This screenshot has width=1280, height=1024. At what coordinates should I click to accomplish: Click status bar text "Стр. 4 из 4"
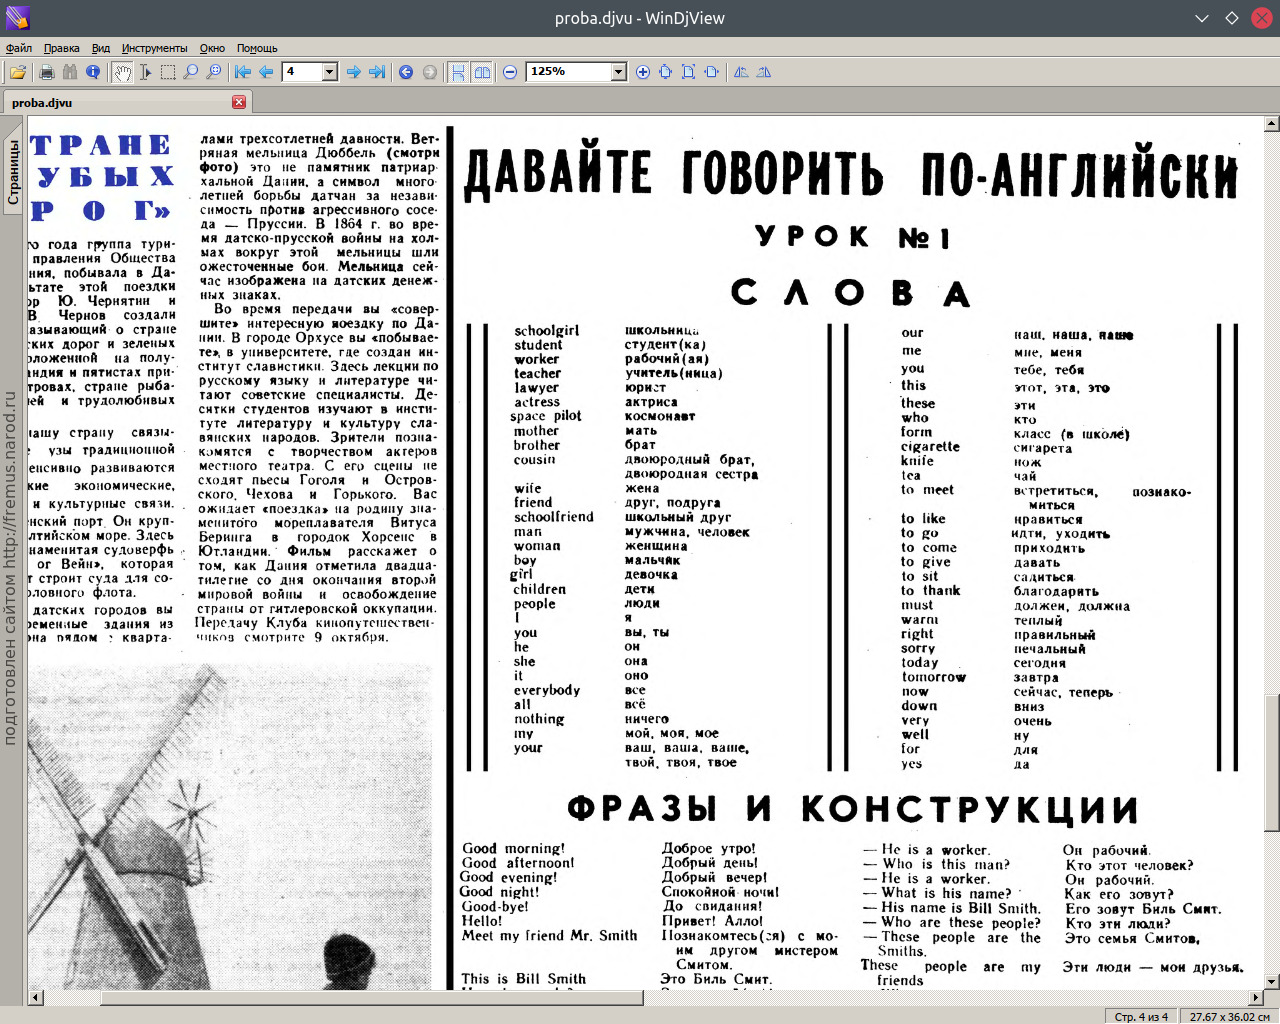1141,1017
